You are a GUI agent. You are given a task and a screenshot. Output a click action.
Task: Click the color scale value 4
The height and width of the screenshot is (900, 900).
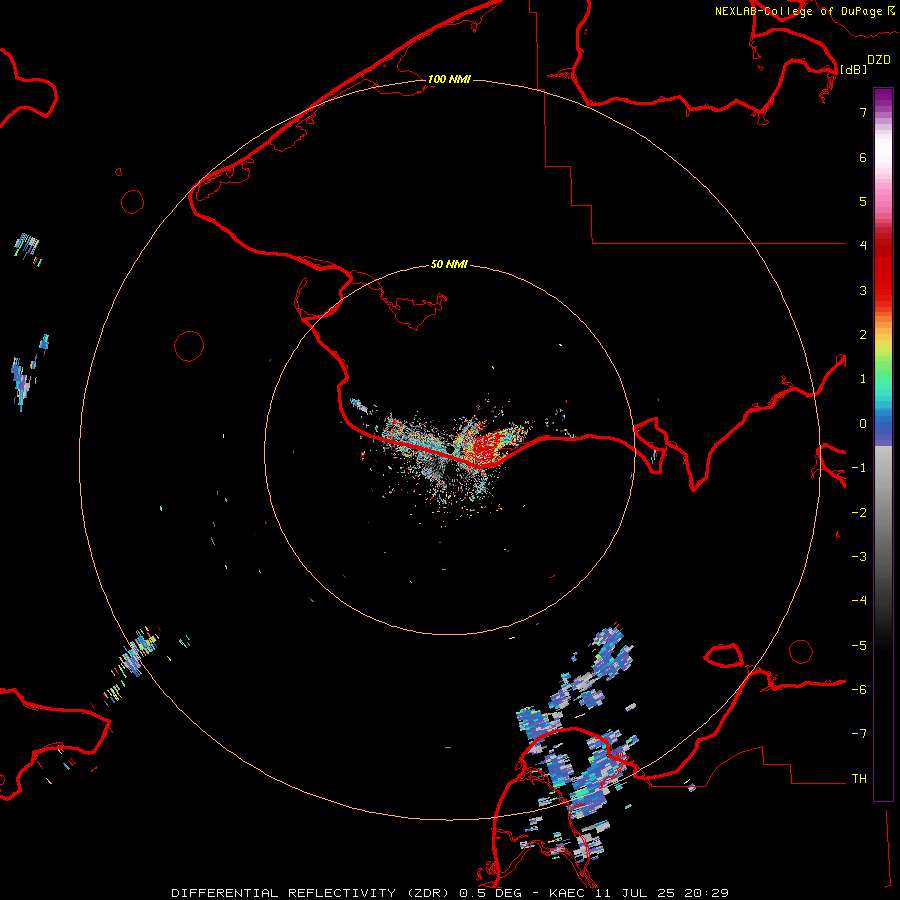point(863,246)
